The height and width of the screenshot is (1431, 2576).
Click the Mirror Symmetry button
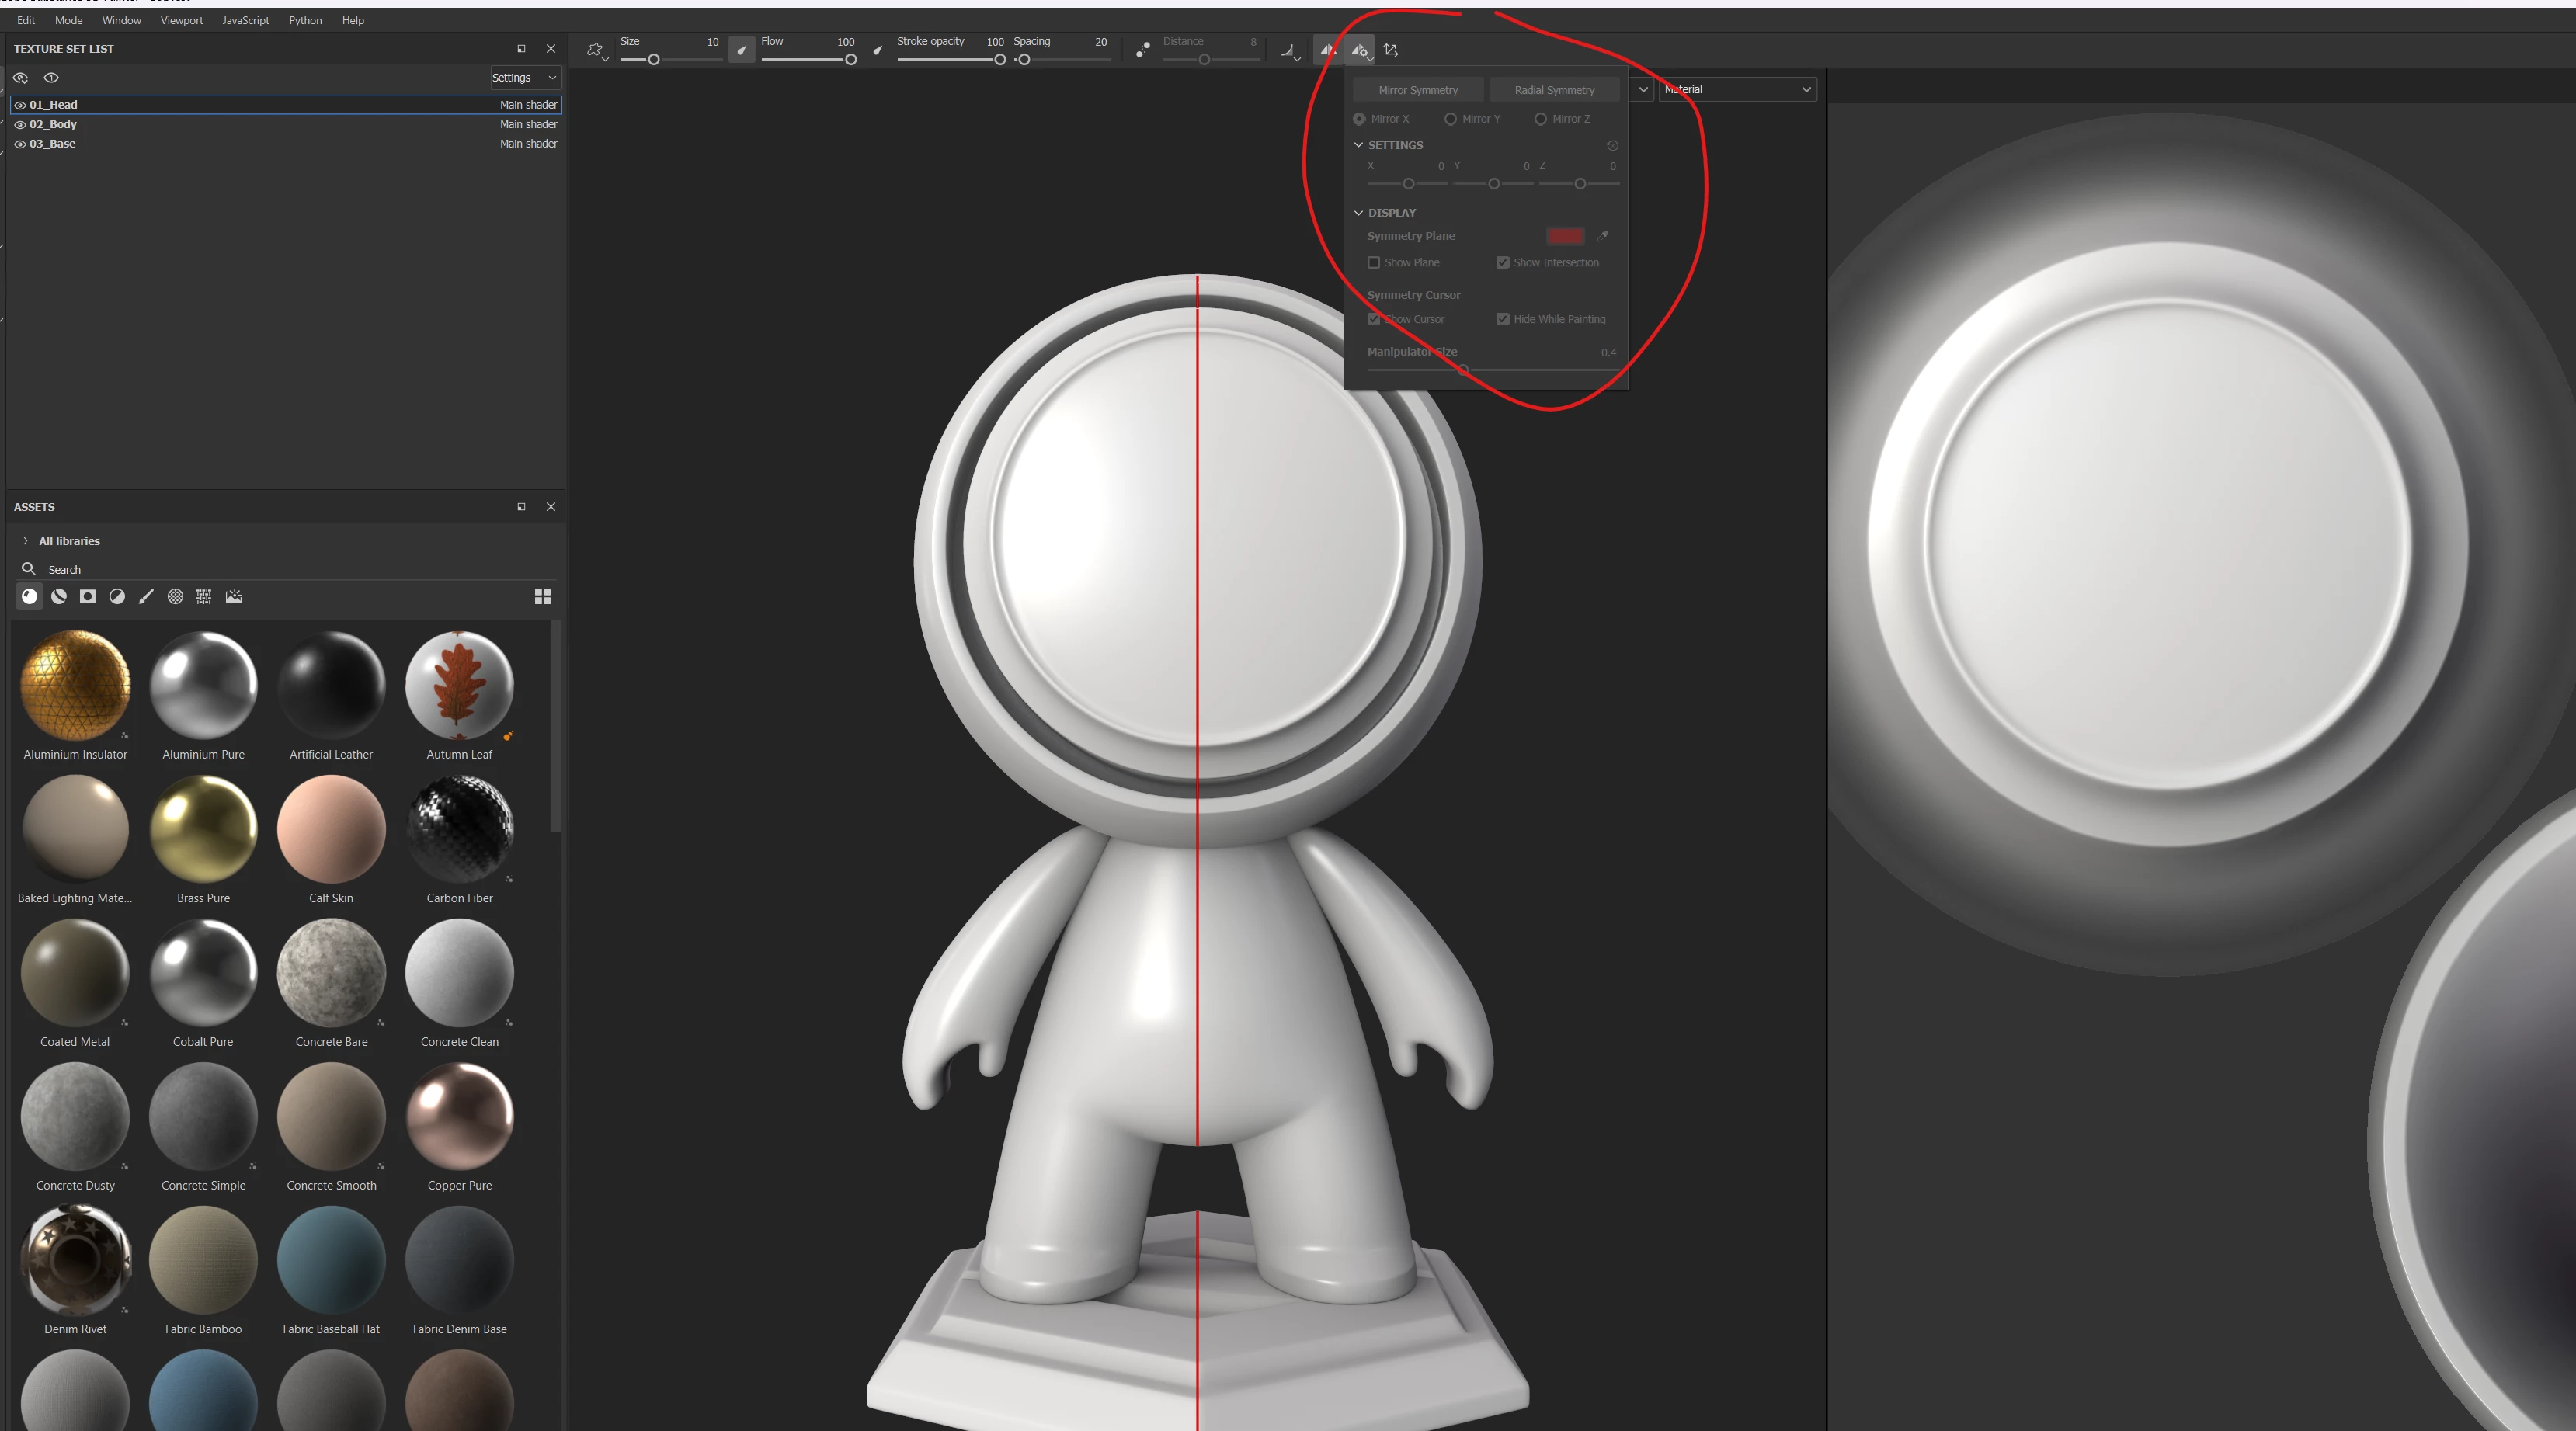coord(1418,90)
